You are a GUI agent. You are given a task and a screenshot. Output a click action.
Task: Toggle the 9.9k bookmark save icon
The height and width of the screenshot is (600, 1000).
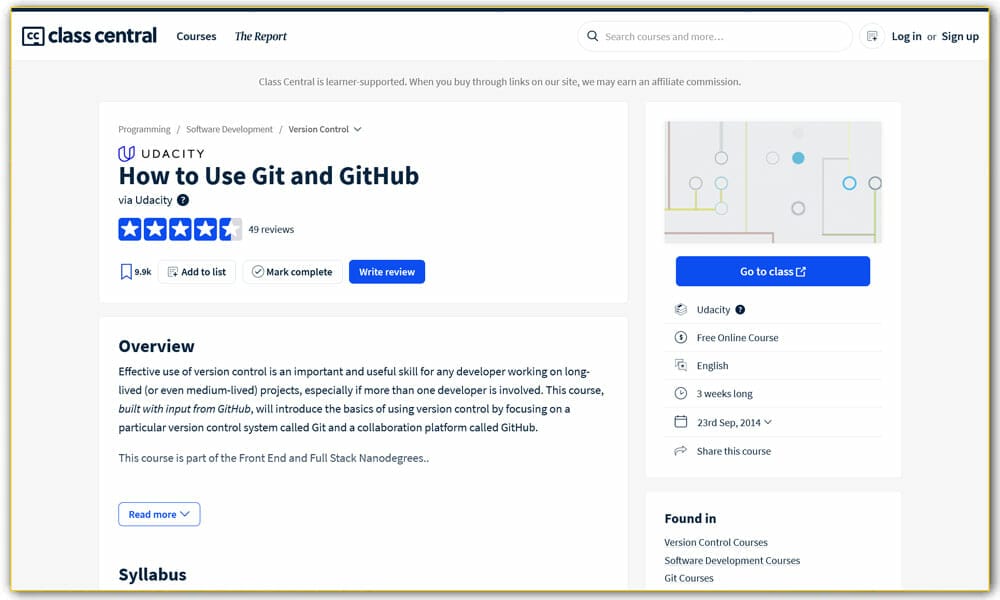coord(127,271)
